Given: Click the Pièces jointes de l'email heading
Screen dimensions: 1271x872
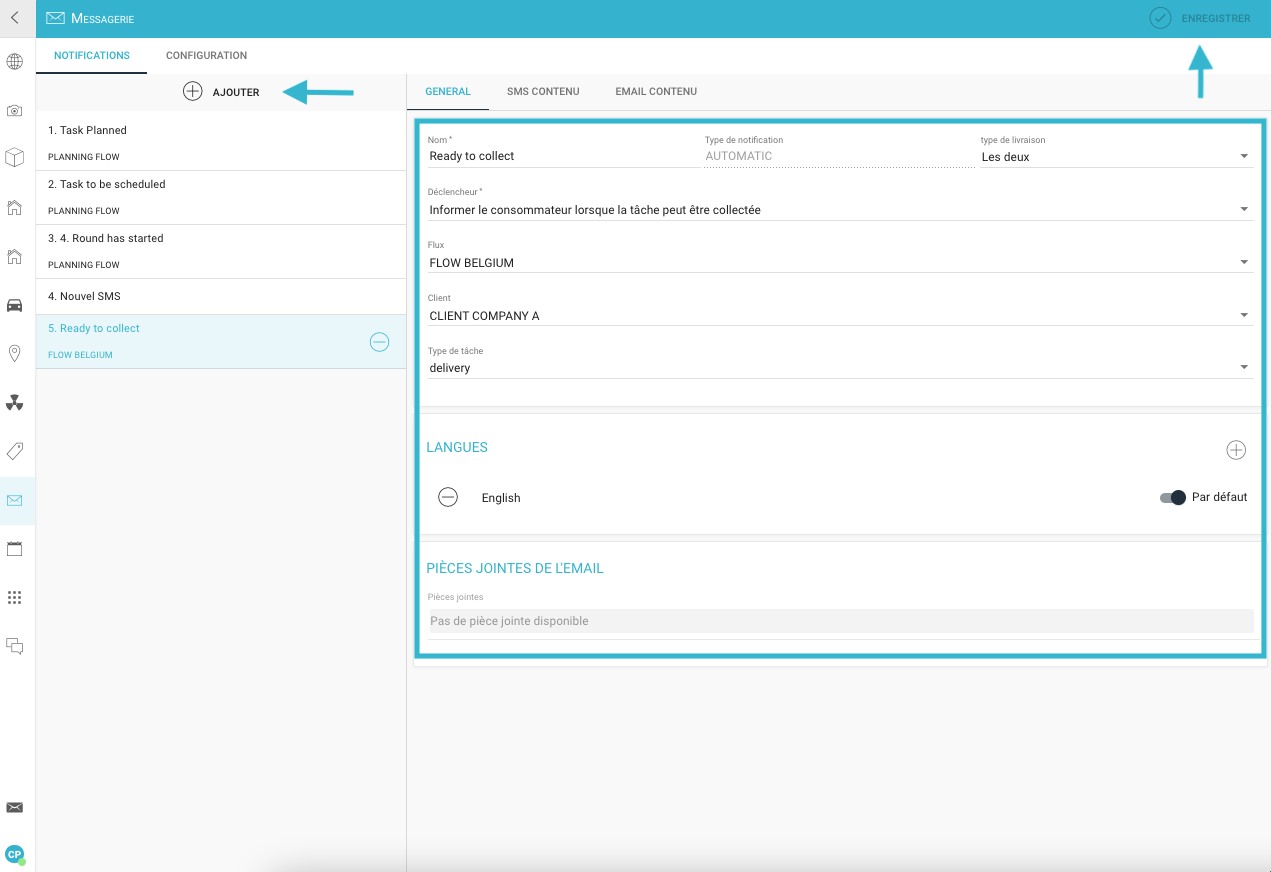Looking at the screenshot, I should click(x=515, y=568).
